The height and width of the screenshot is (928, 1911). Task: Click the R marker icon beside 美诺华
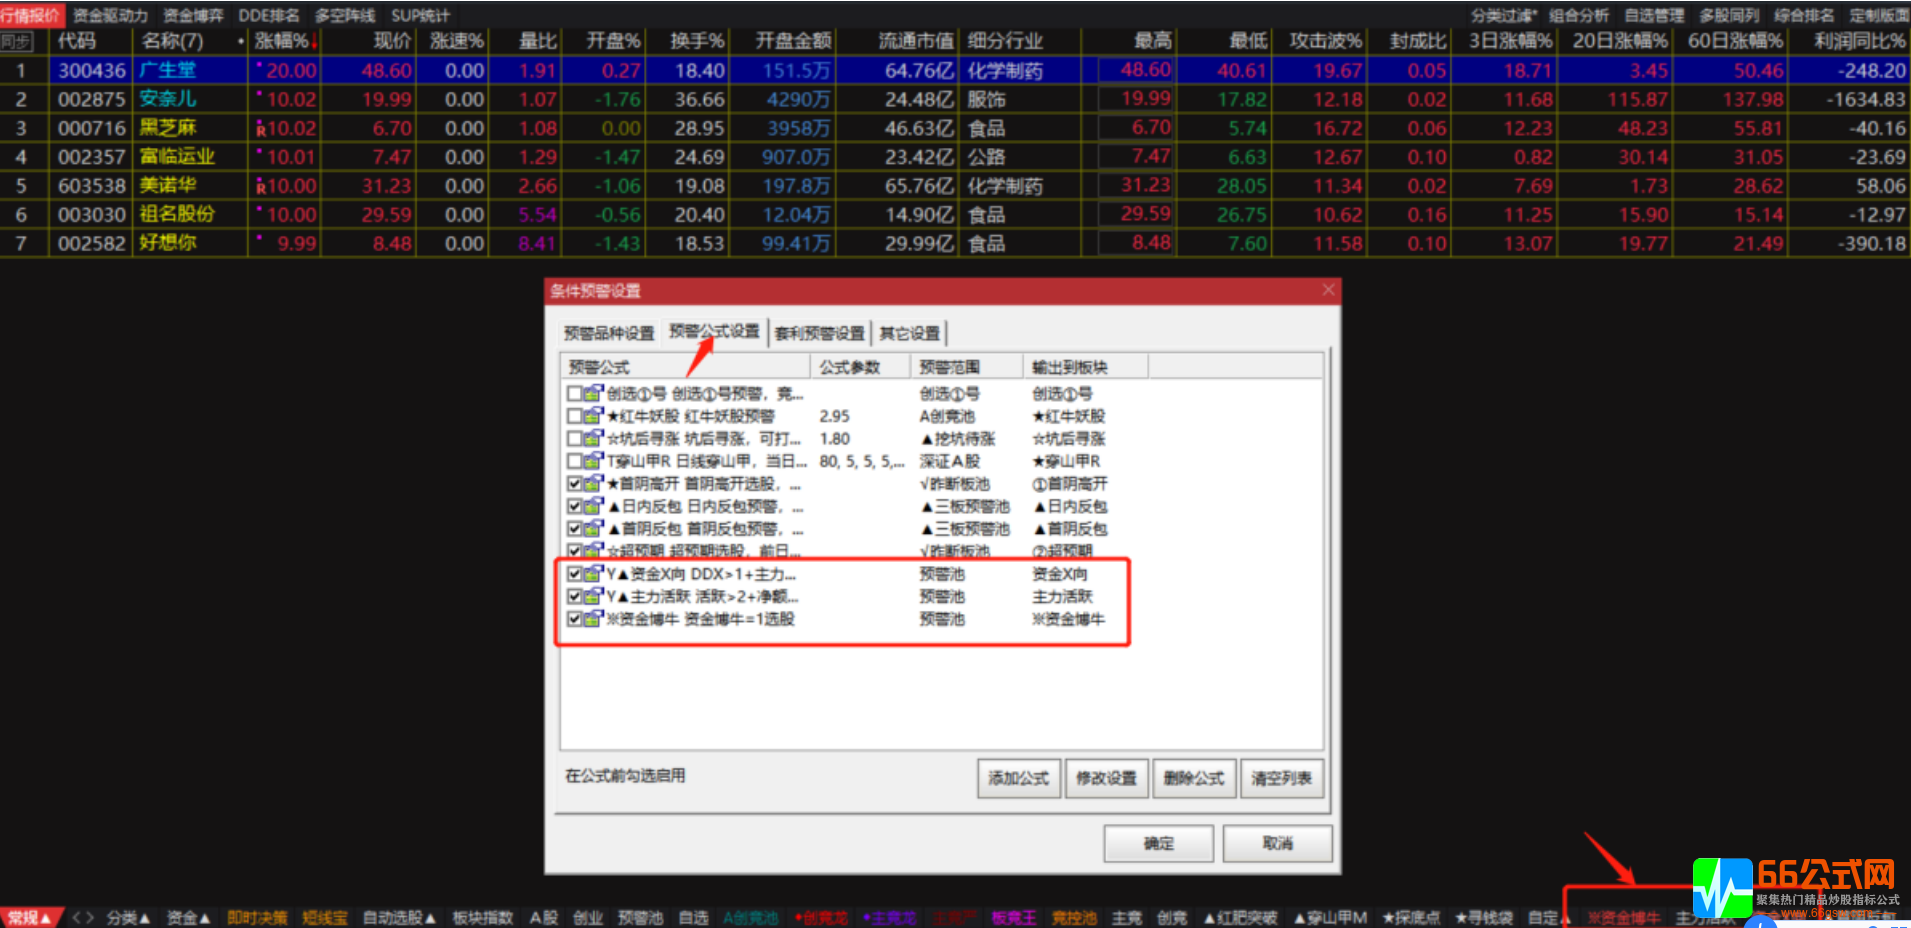pyautogui.click(x=262, y=185)
